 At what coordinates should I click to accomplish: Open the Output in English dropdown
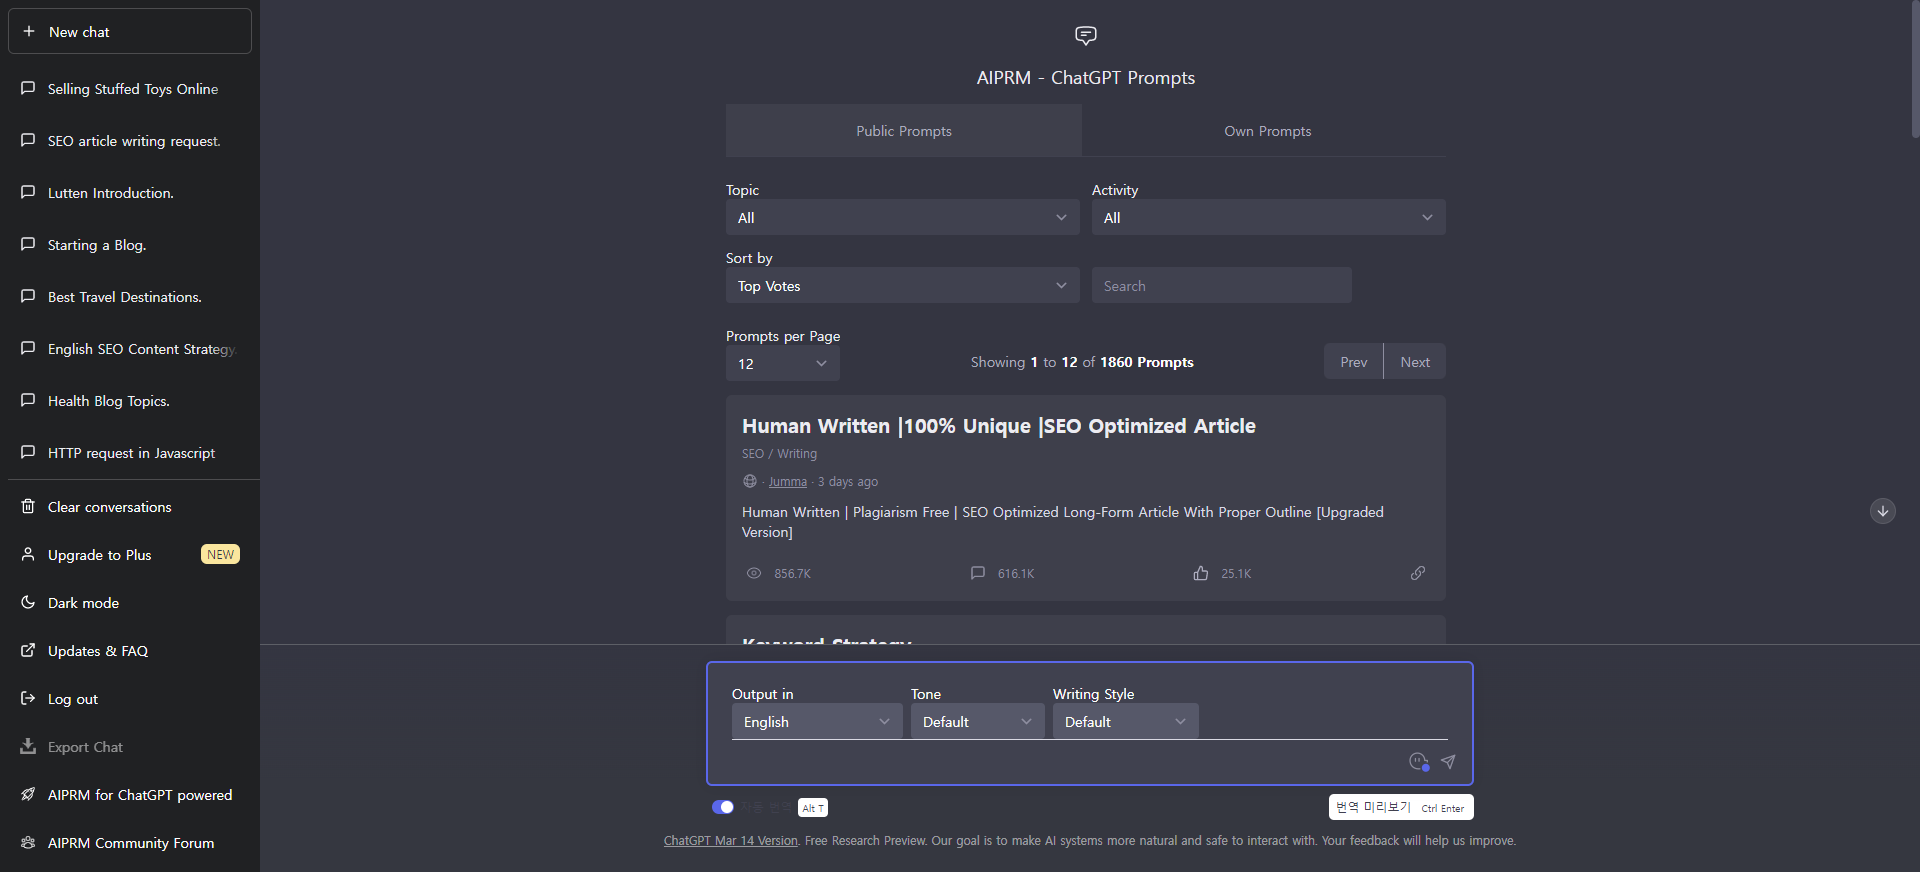[816, 721]
